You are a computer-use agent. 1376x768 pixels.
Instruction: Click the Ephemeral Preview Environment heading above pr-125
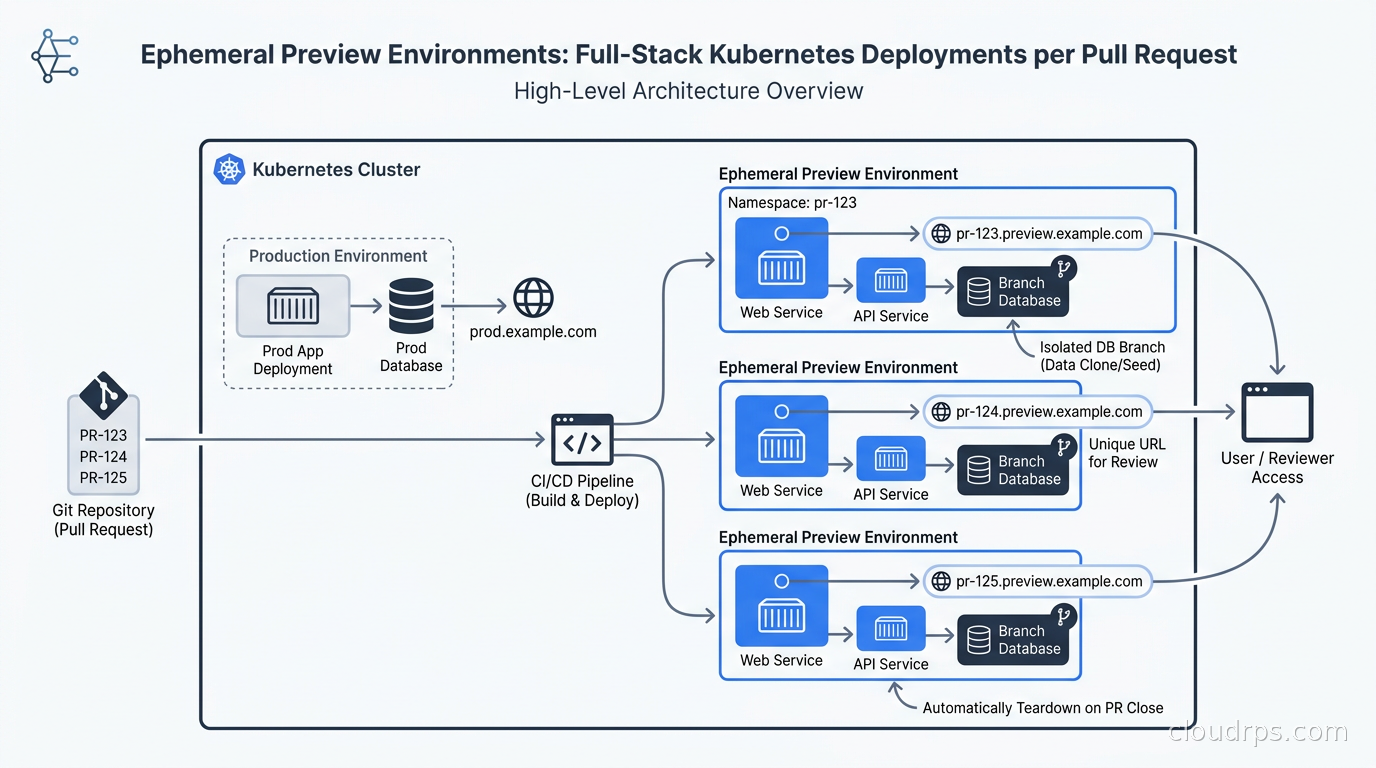coord(838,537)
